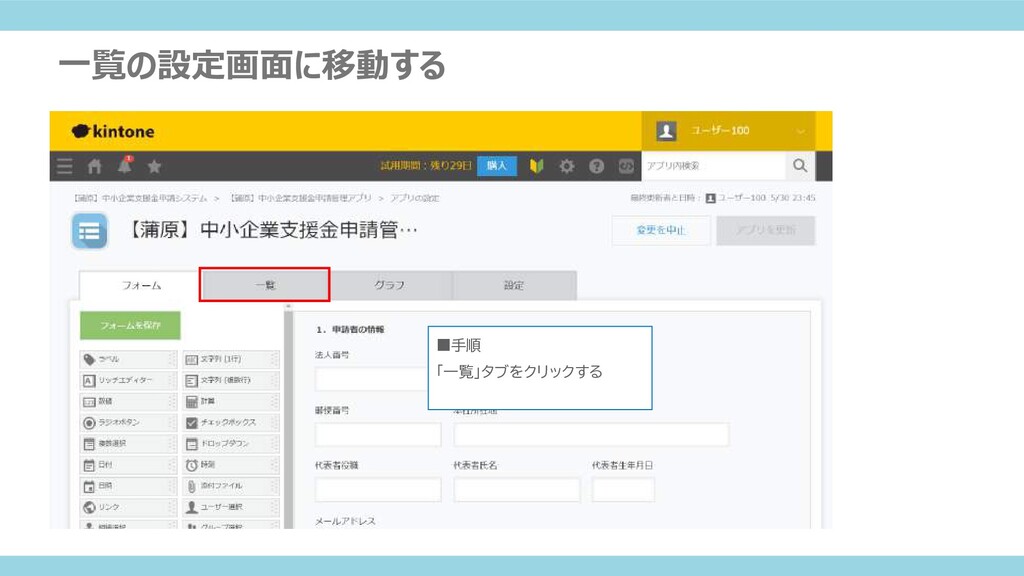The image size is (1024, 576).
Task: Select the 添付ファイル field in the palette
Action: click(231, 486)
